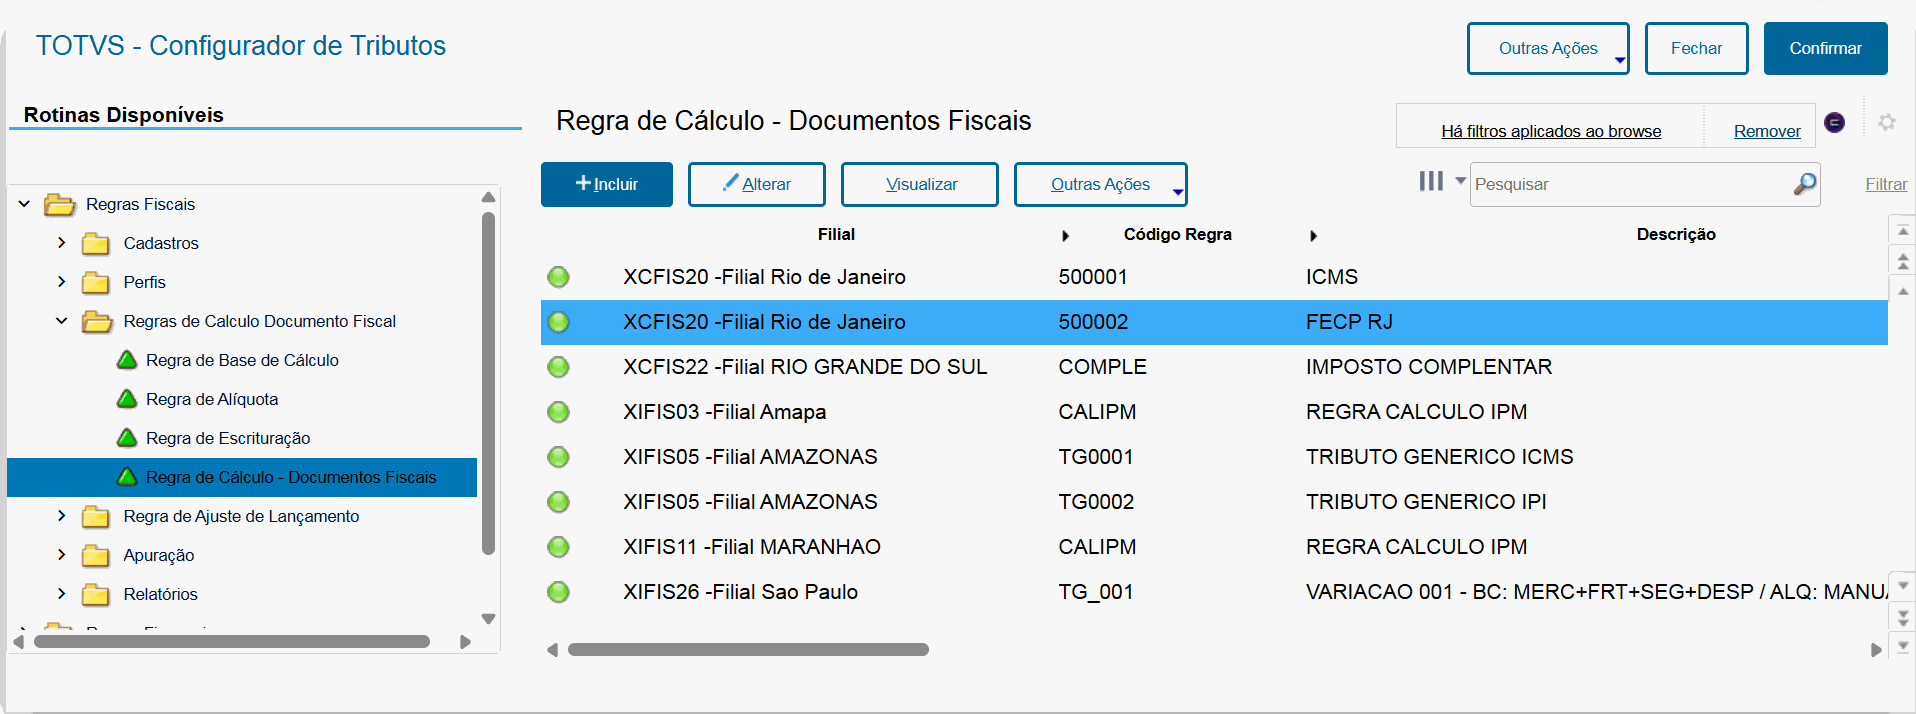Open the browse settings gear icon
Viewport: 1916px width, 714px height.
tap(1886, 122)
